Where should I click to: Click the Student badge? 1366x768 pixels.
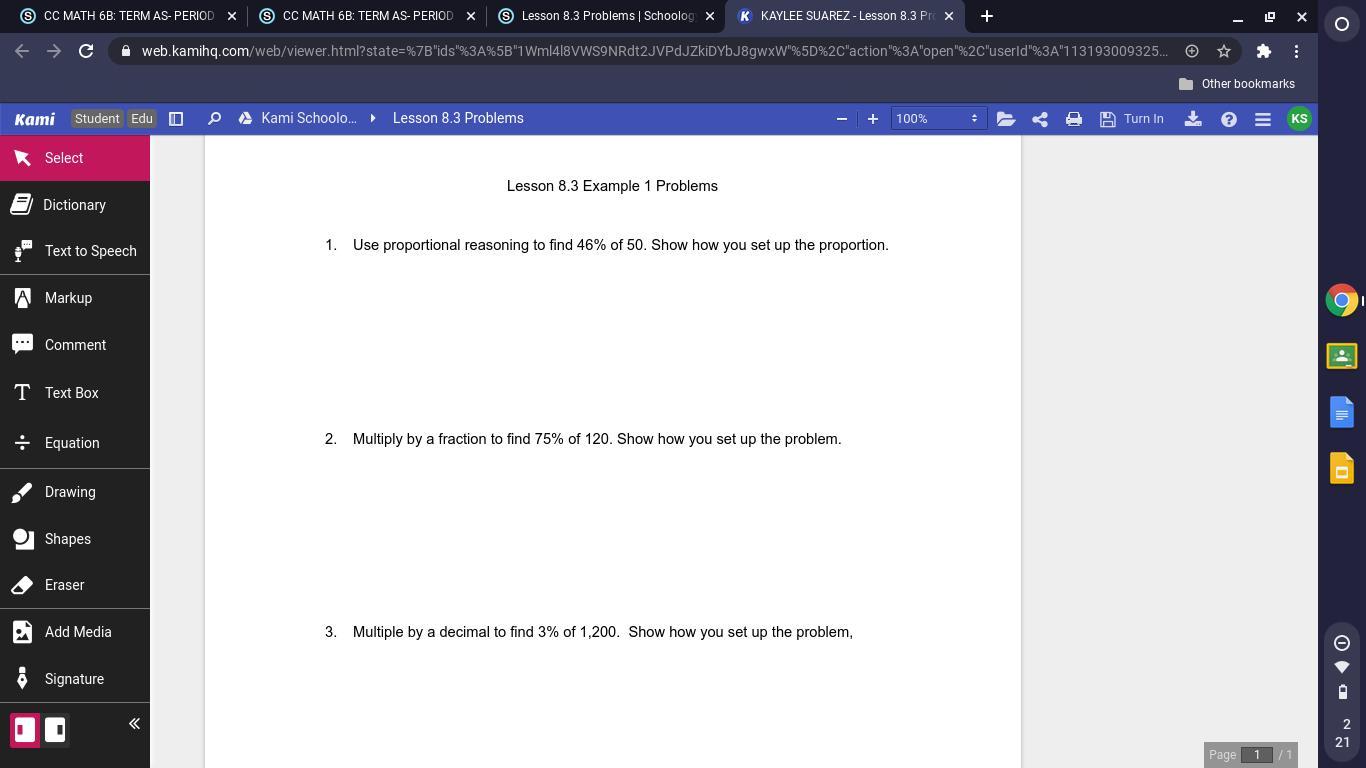pyautogui.click(x=97, y=119)
